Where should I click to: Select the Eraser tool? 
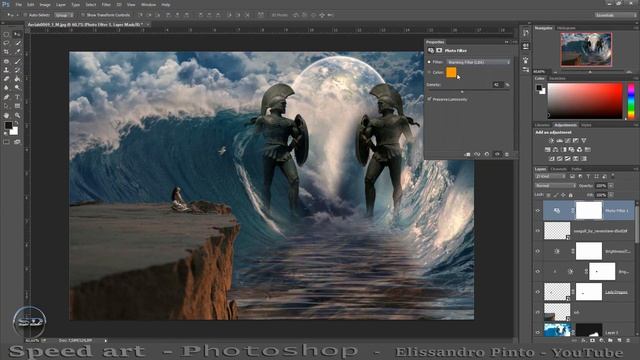(7, 79)
